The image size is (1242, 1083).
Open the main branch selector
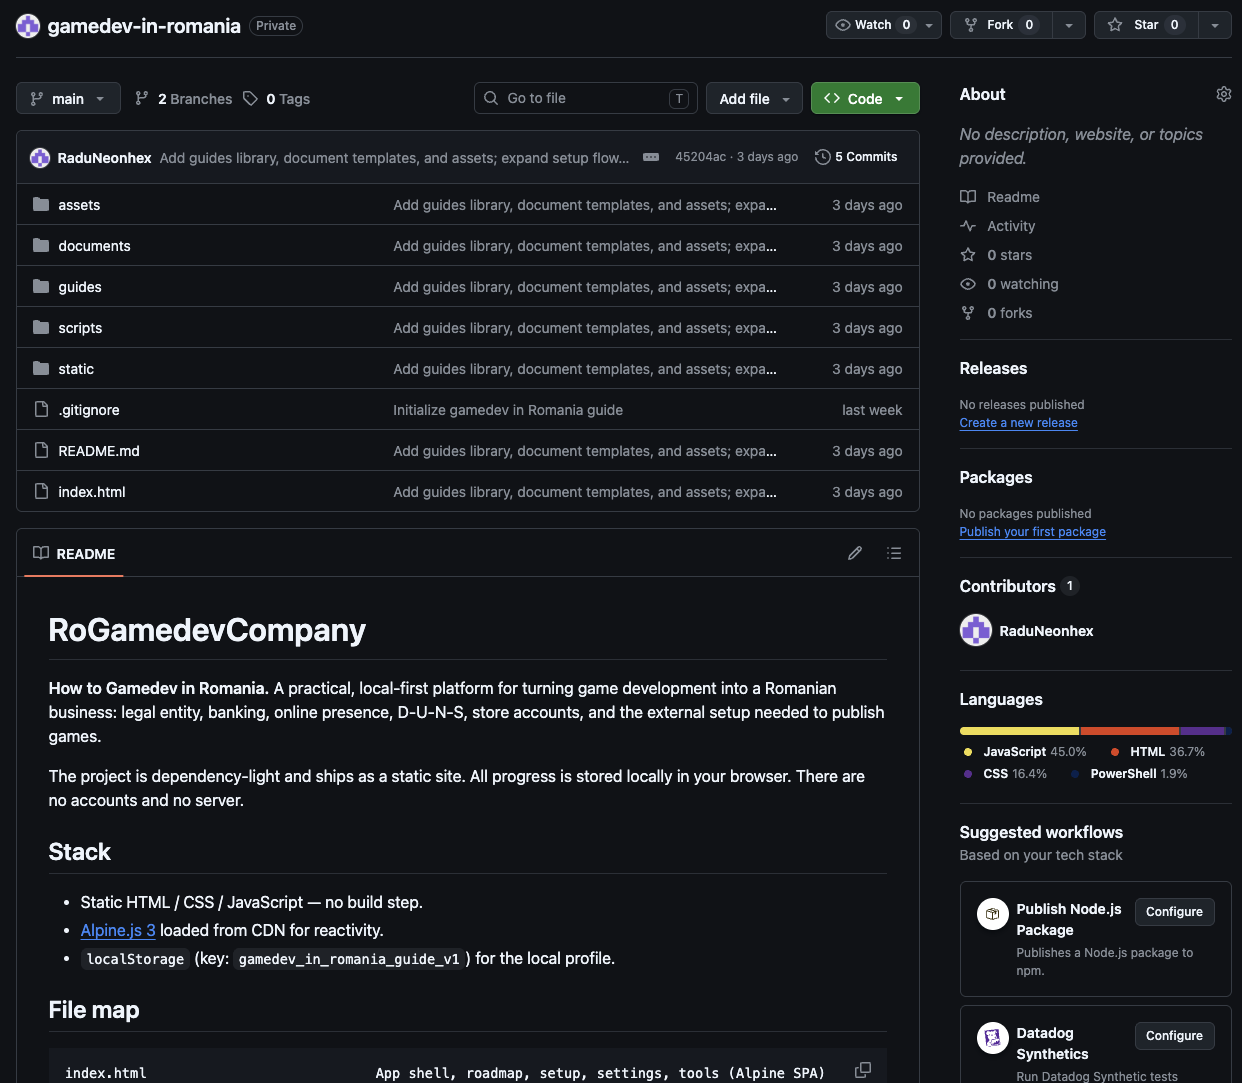pyautogui.click(x=68, y=98)
